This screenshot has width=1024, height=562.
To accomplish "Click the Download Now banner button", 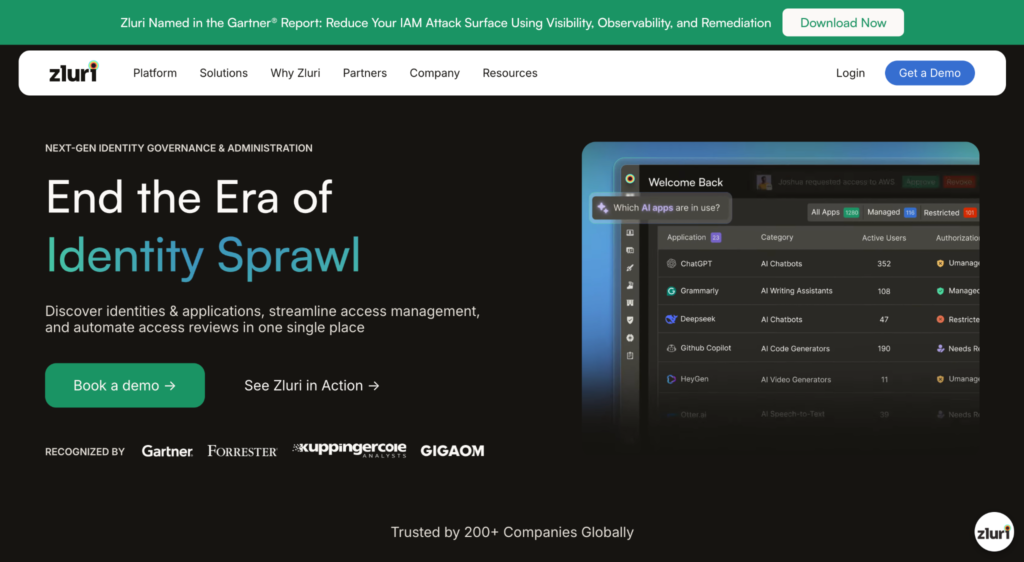I will pyautogui.click(x=842, y=23).
